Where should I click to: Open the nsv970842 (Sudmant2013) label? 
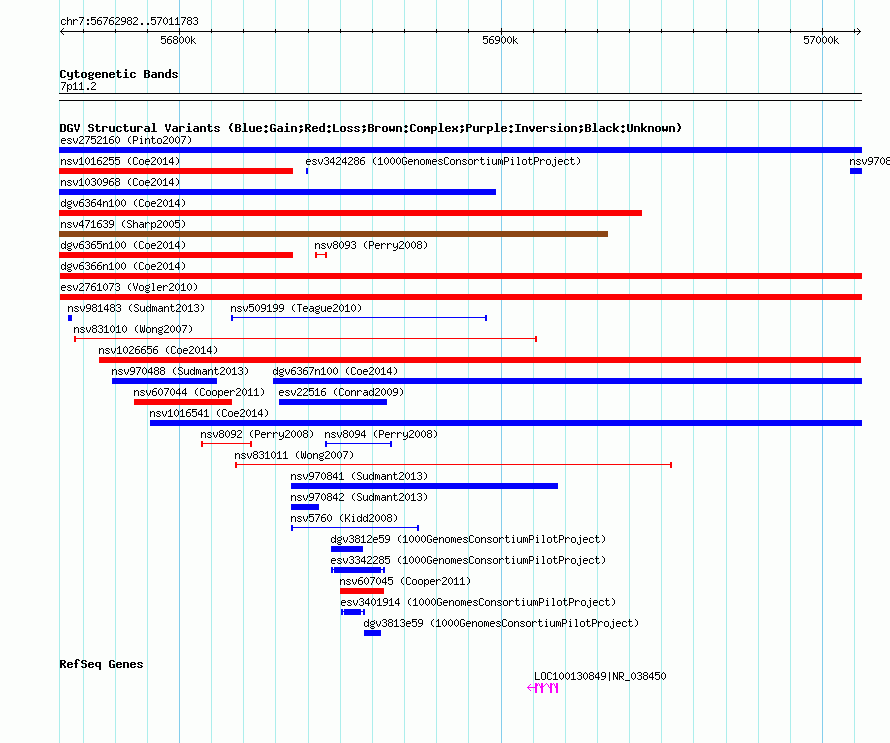[359, 497]
